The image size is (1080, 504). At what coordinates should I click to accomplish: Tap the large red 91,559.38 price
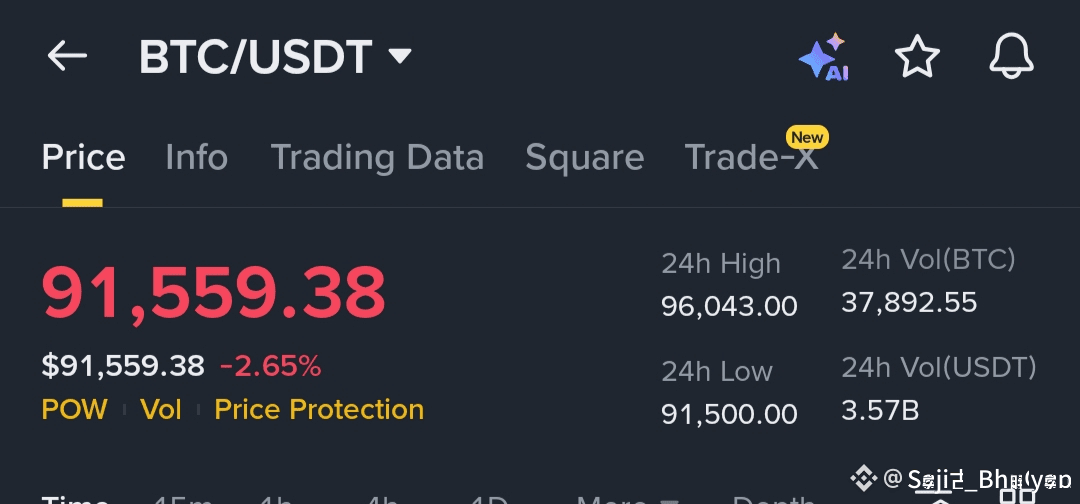213,293
